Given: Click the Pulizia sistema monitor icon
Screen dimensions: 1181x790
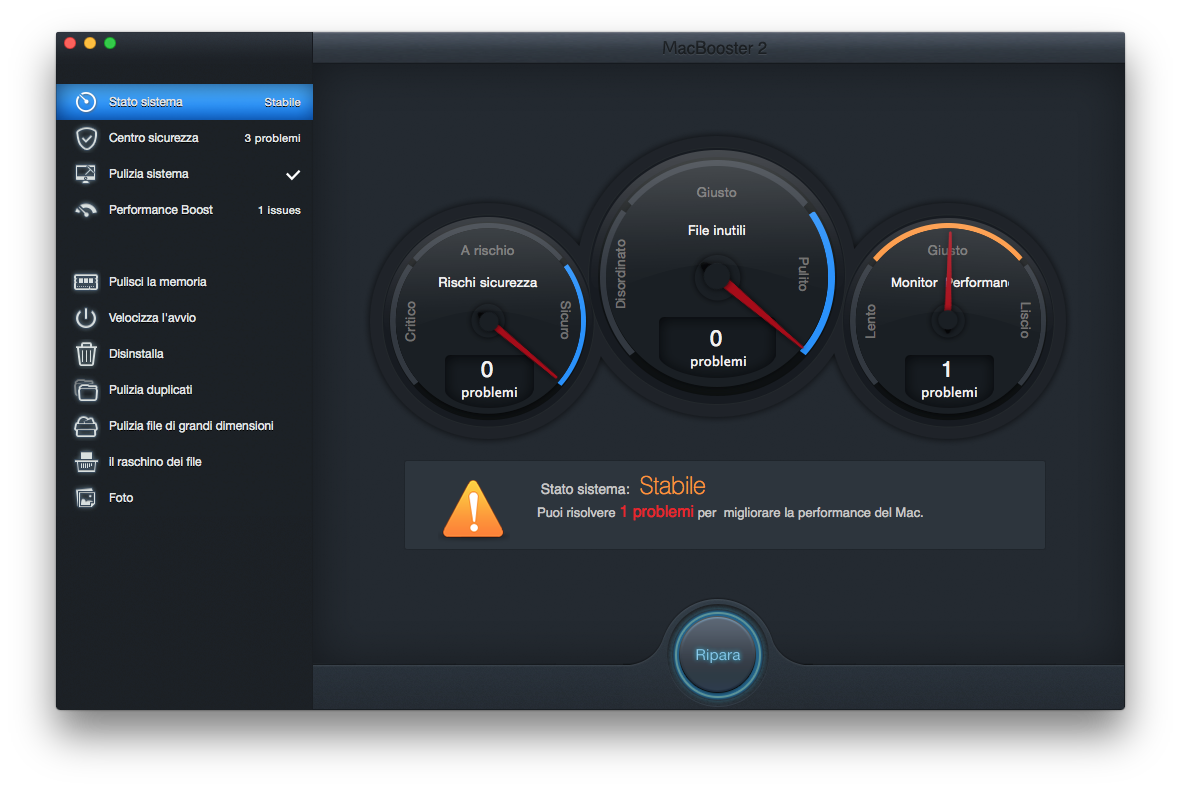Looking at the screenshot, I should tap(86, 174).
